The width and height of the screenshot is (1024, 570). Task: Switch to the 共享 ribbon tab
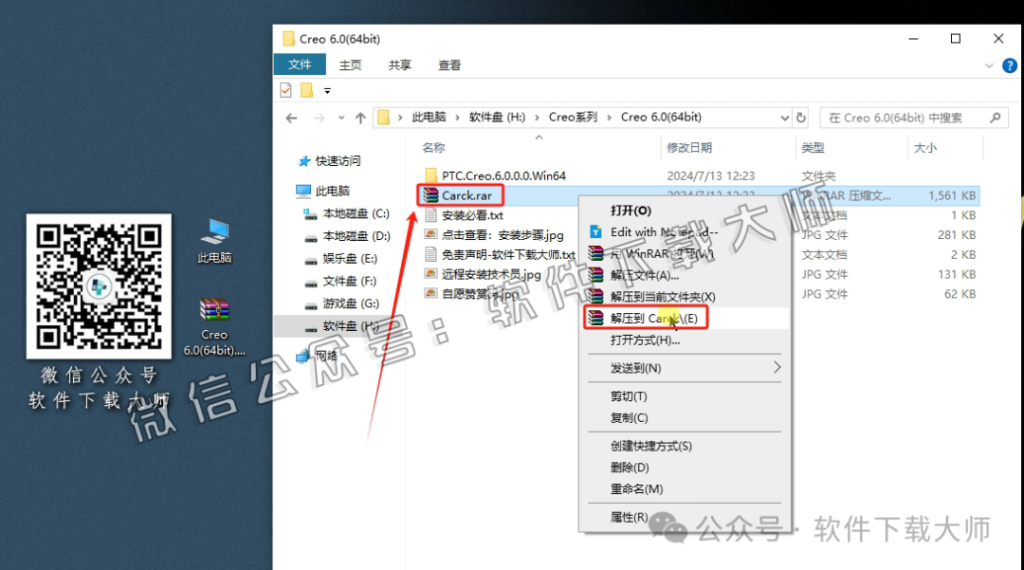point(400,65)
